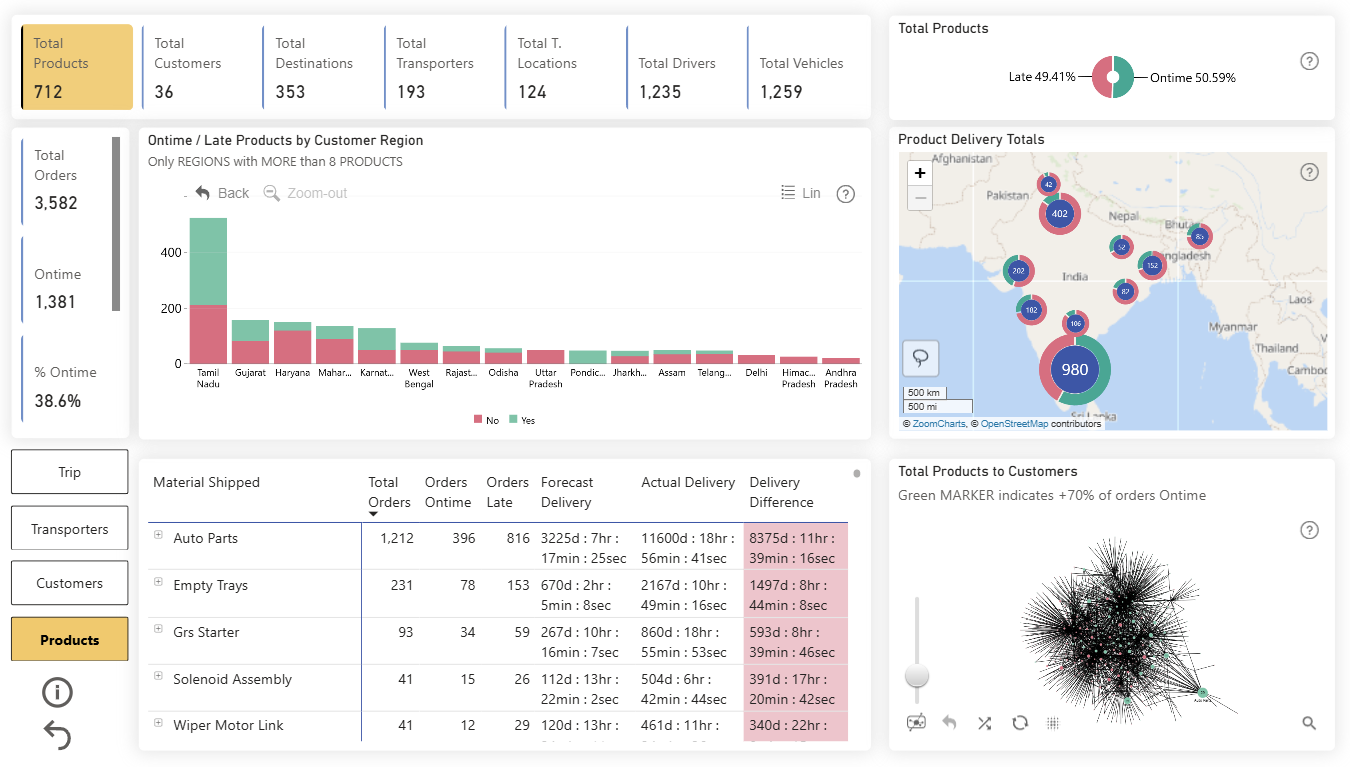The width and height of the screenshot is (1350, 767).
Task: Open help on the Product Delivery Totals map
Action: pos(1309,172)
